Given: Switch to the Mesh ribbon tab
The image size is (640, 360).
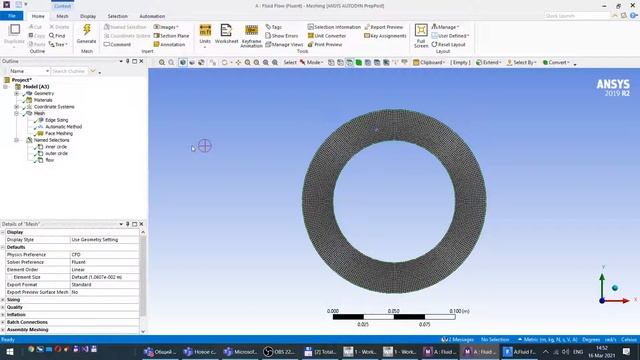Looking at the screenshot, I should pos(62,16).
